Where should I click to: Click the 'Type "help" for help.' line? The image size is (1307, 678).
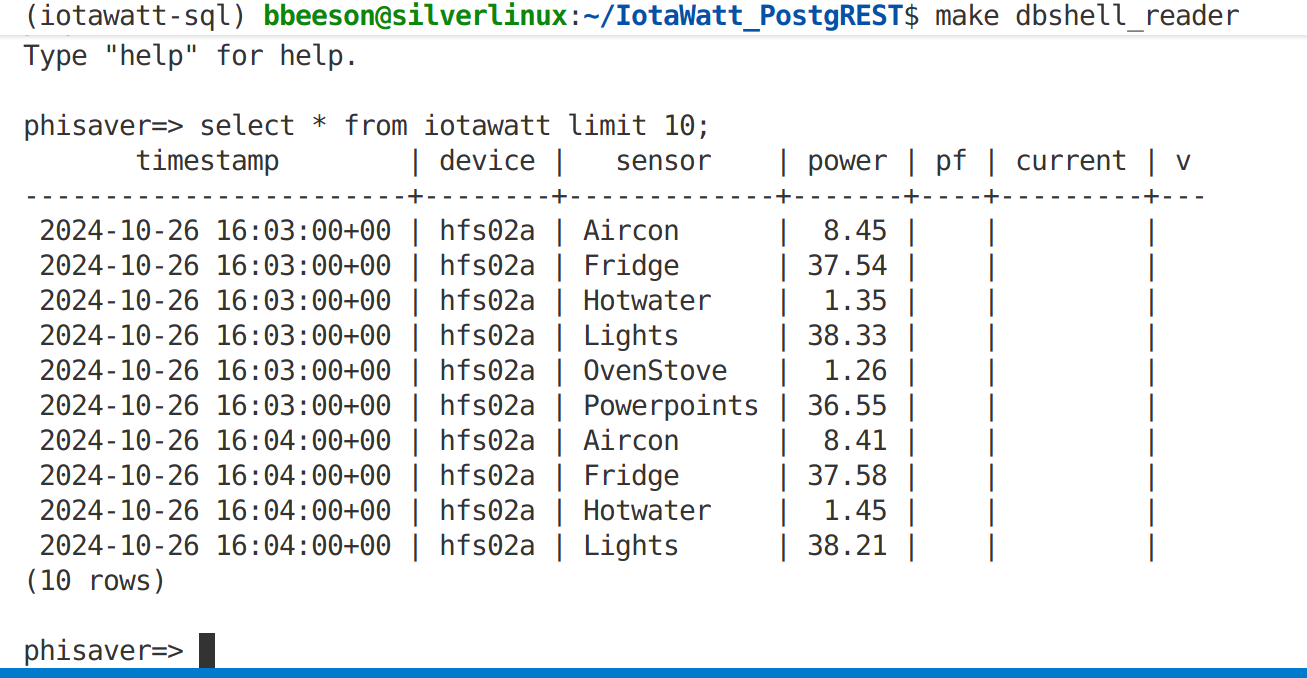click(x=190, y=56)
